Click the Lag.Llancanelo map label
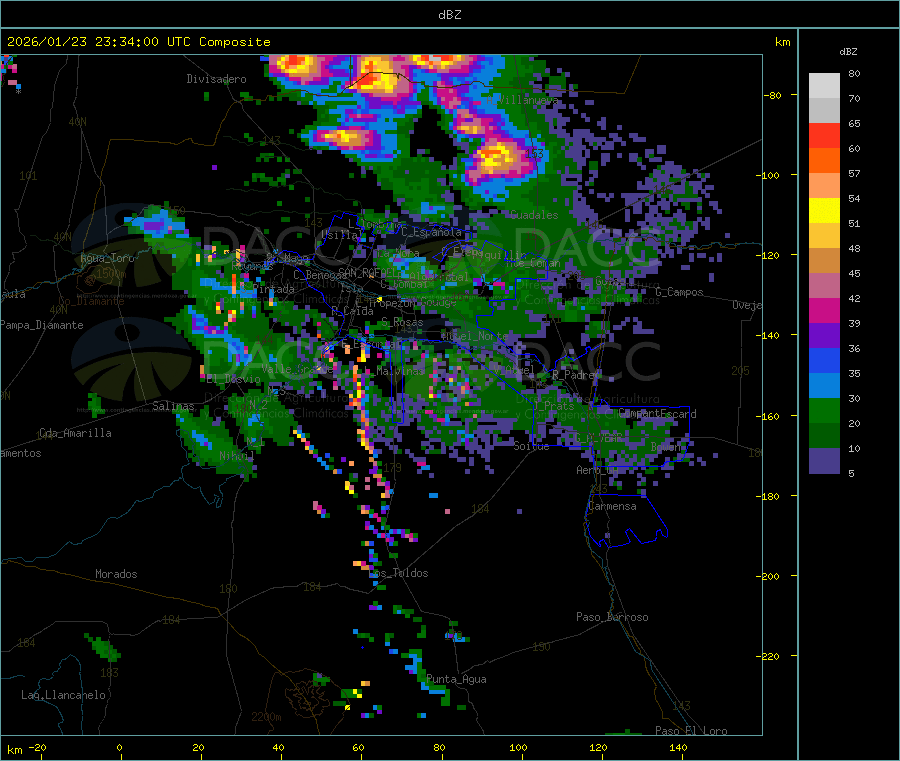 [63, 695]
